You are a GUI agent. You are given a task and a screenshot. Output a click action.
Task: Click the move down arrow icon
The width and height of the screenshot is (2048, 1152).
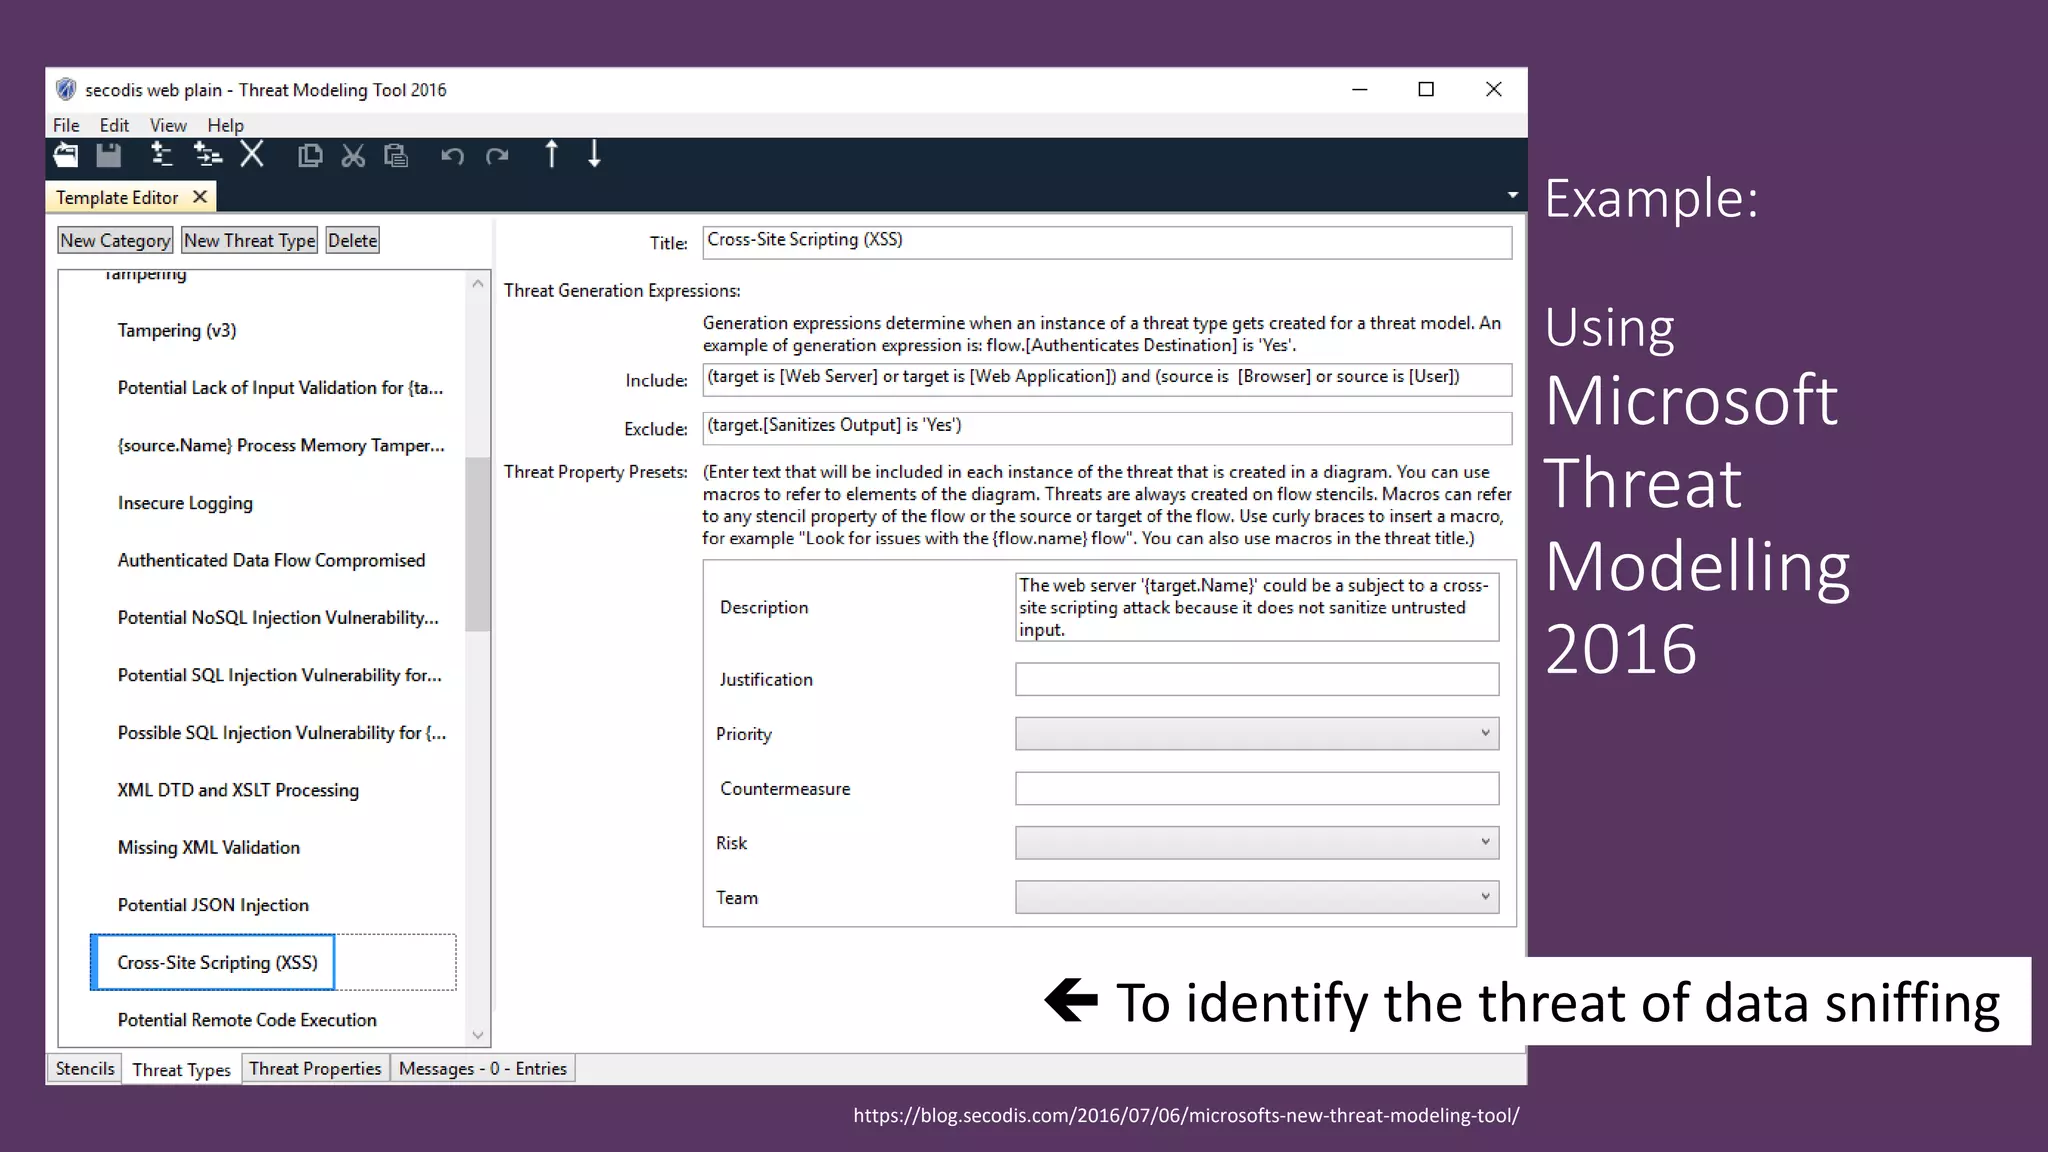(x=594, y=155)
